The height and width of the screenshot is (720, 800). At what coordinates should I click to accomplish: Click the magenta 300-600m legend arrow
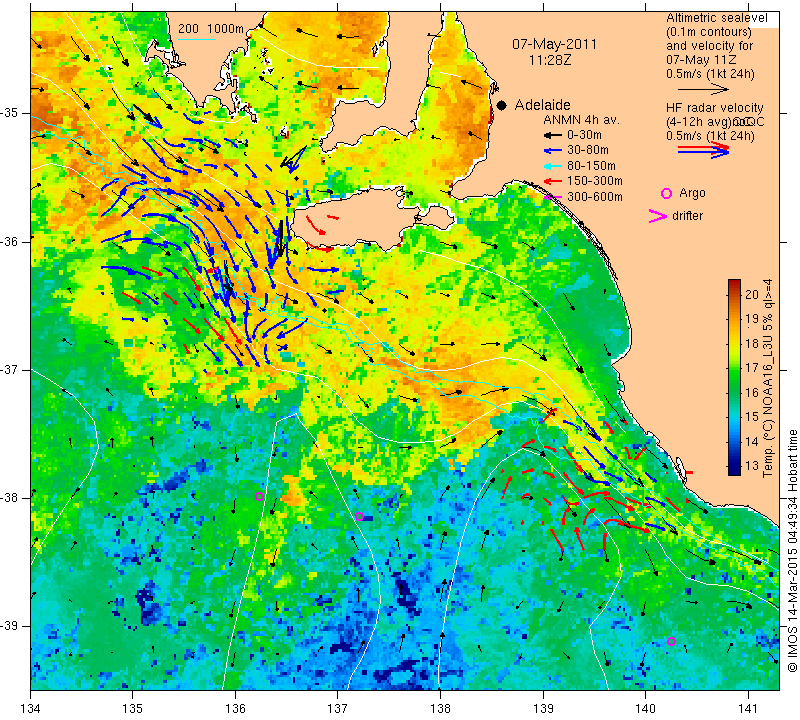click(x=553, y=197)
